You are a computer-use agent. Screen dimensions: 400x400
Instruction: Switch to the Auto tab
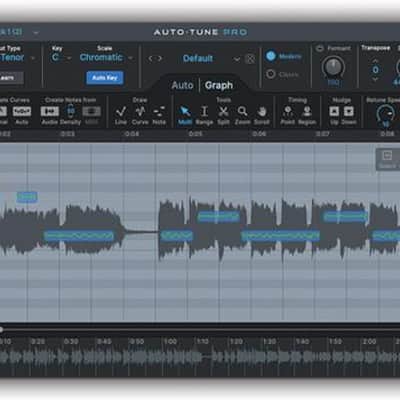182,85
